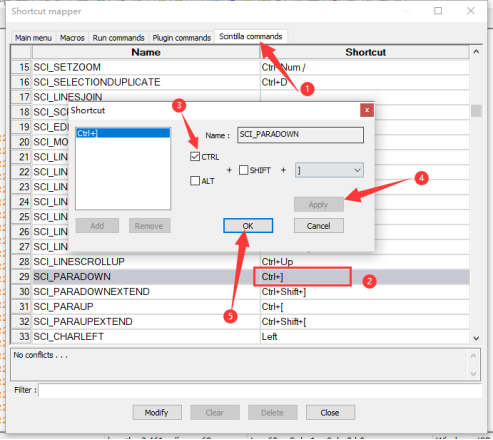Click conflicts box scroll up arrow
The height and width of the screenshot is (440, 493).
473,356
